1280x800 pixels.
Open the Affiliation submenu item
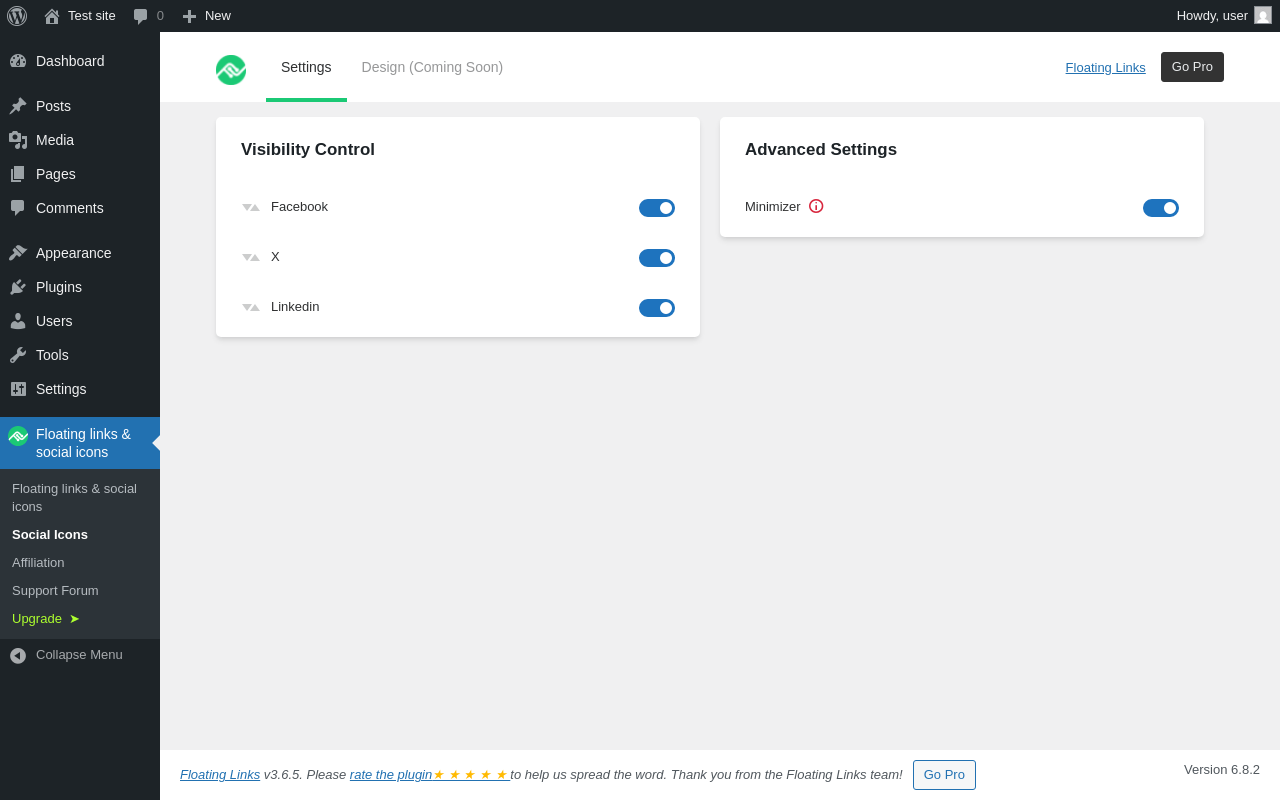click(38, 563)
